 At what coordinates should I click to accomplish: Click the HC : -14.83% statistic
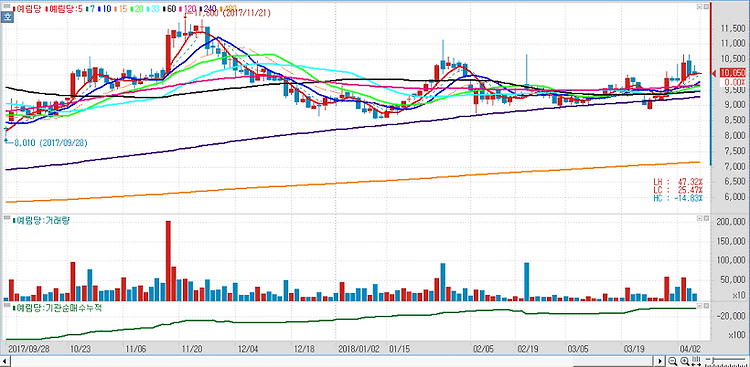pos(678,198)
